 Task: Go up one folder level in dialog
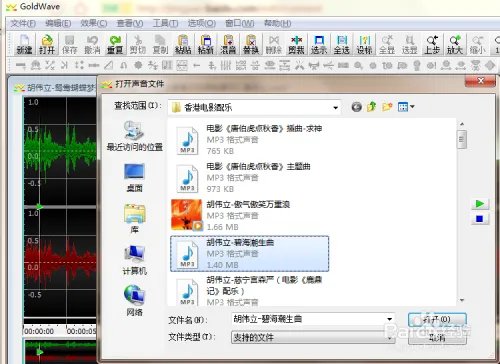click(x=372, y=107)
